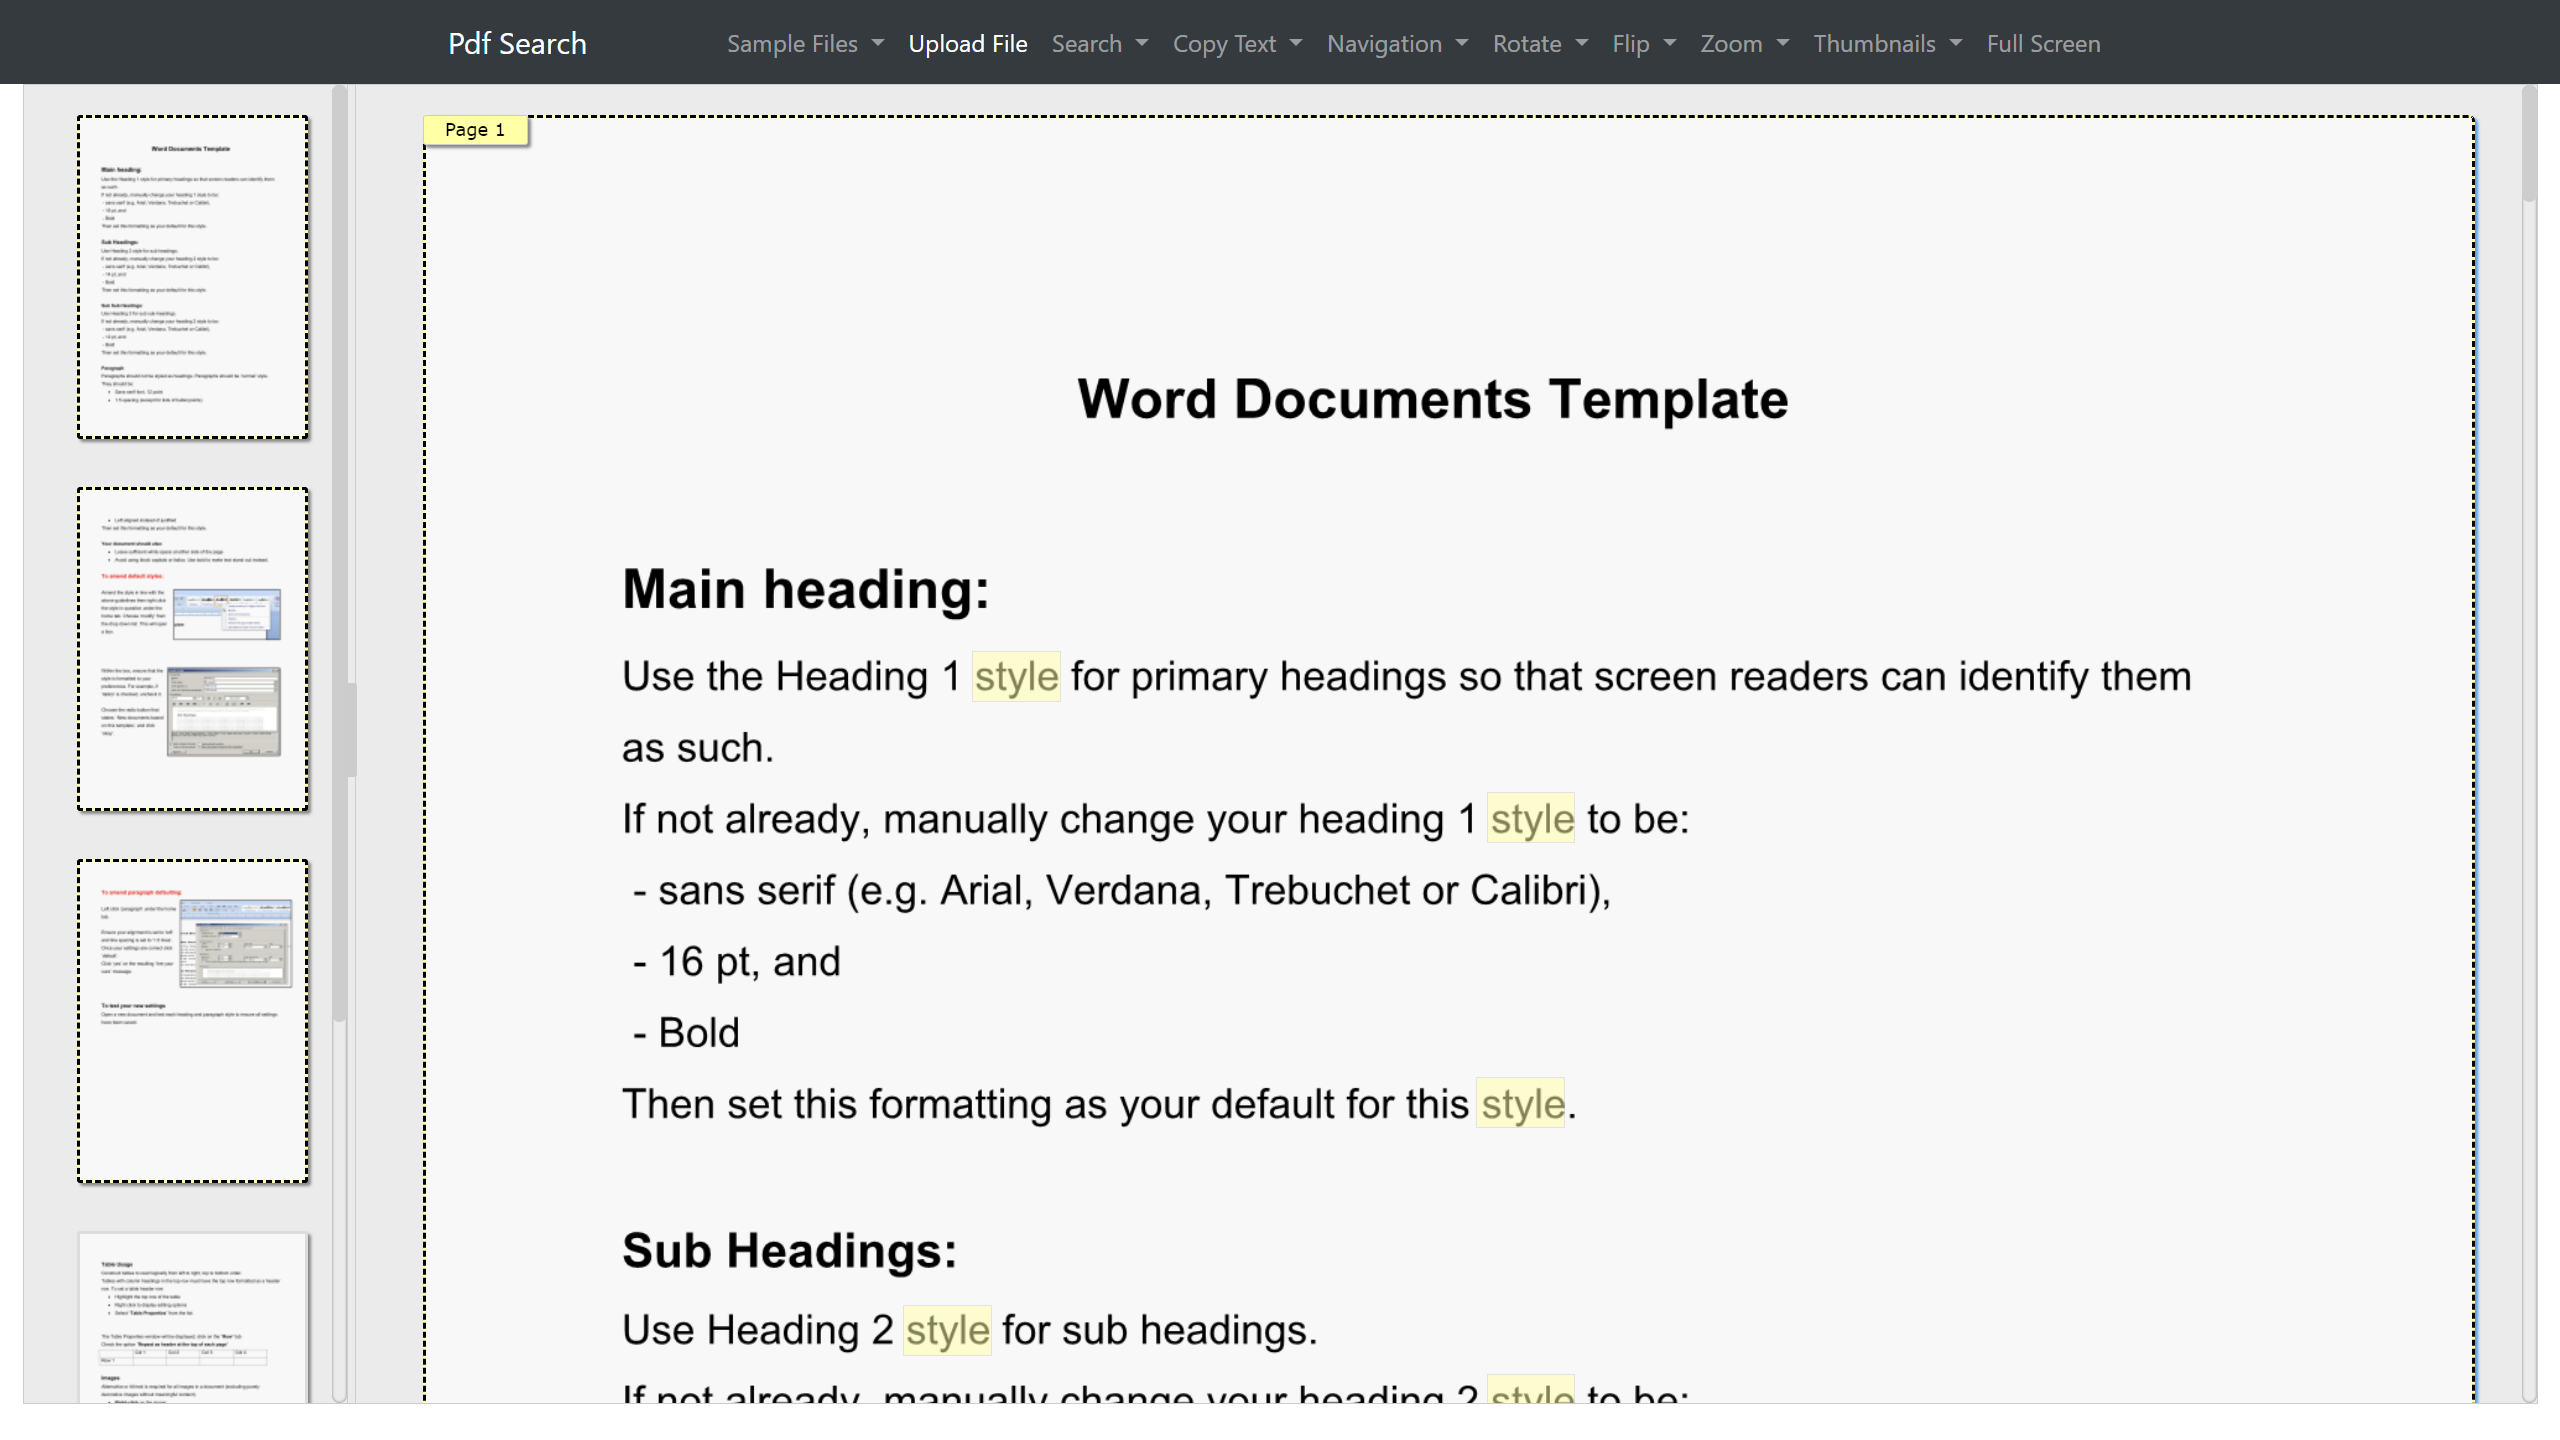Click the '- 16 pt, and' line
Viewport: 2560px width, 1440px height.
point(736,962)
